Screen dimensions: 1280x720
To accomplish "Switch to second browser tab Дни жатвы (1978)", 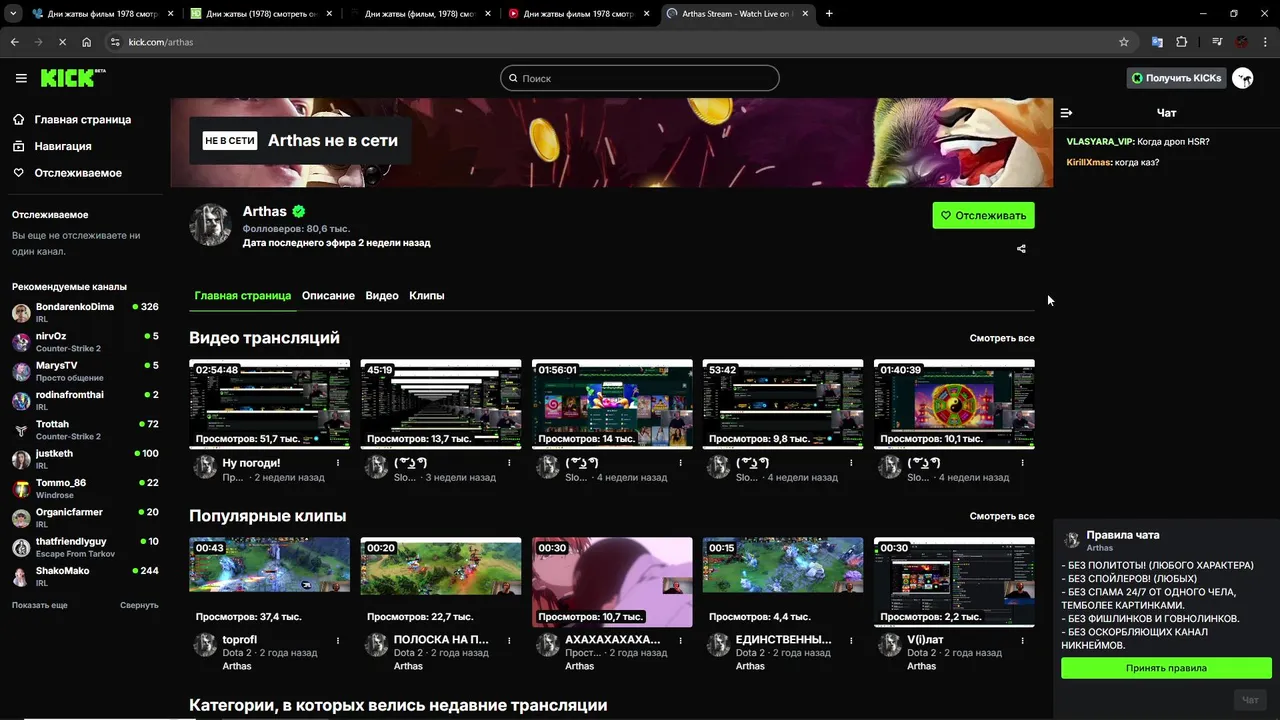I will tap(262, 14).
